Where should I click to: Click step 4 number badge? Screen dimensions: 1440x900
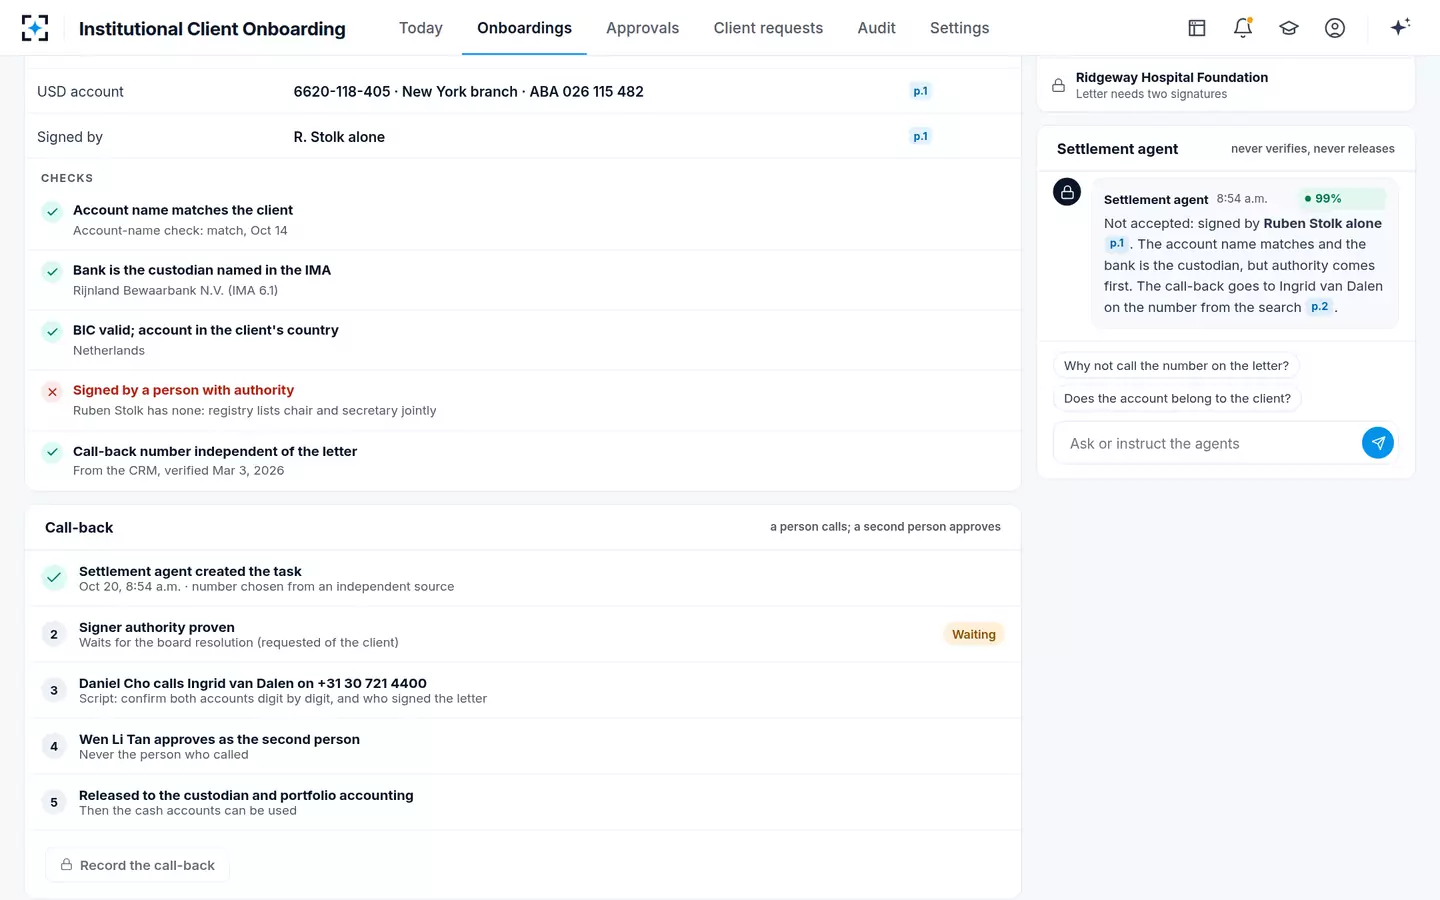[54, 746]
